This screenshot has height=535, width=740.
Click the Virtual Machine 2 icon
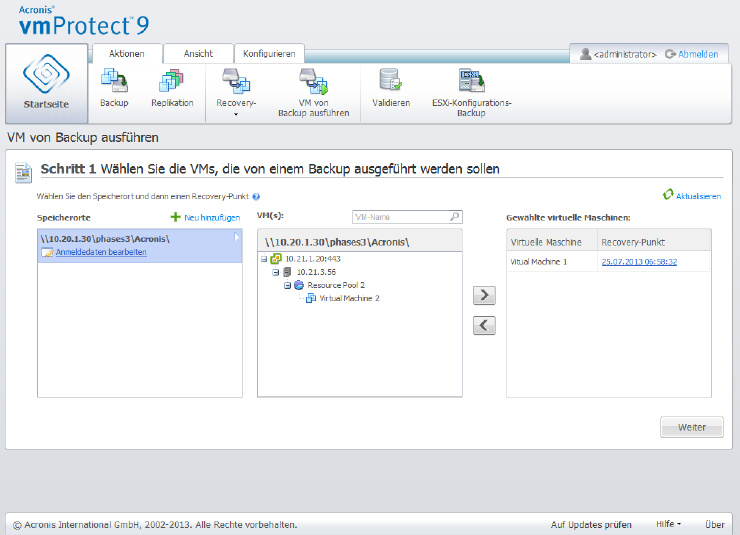coord(311,298)
